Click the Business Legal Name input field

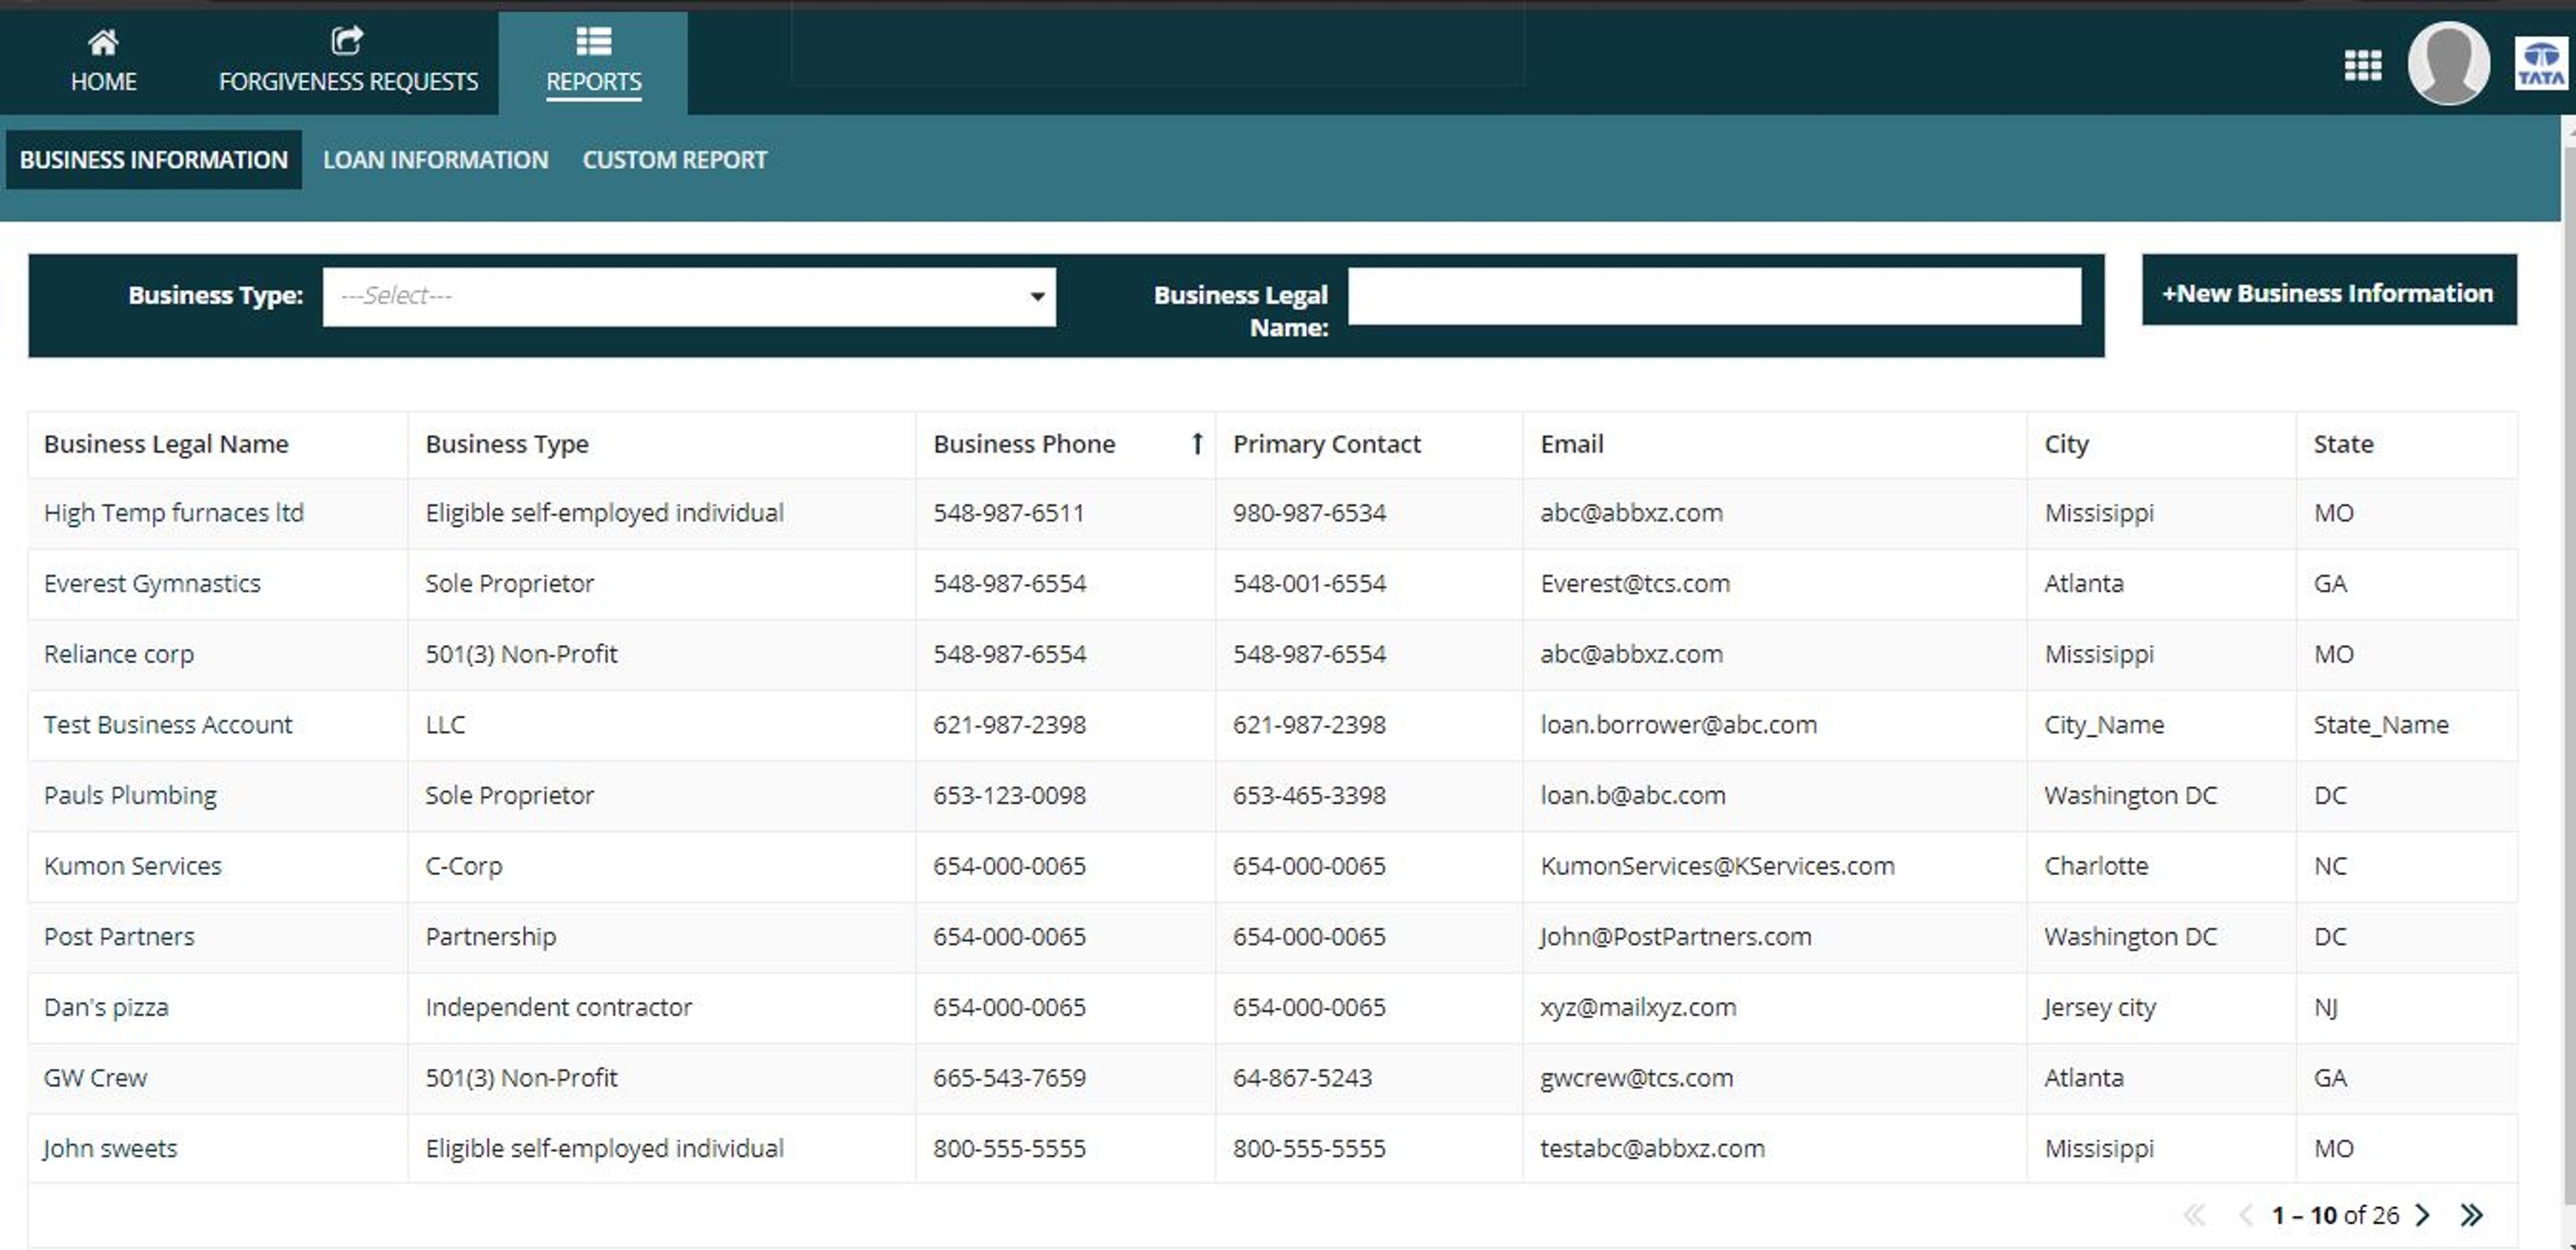click(1714, 296)
